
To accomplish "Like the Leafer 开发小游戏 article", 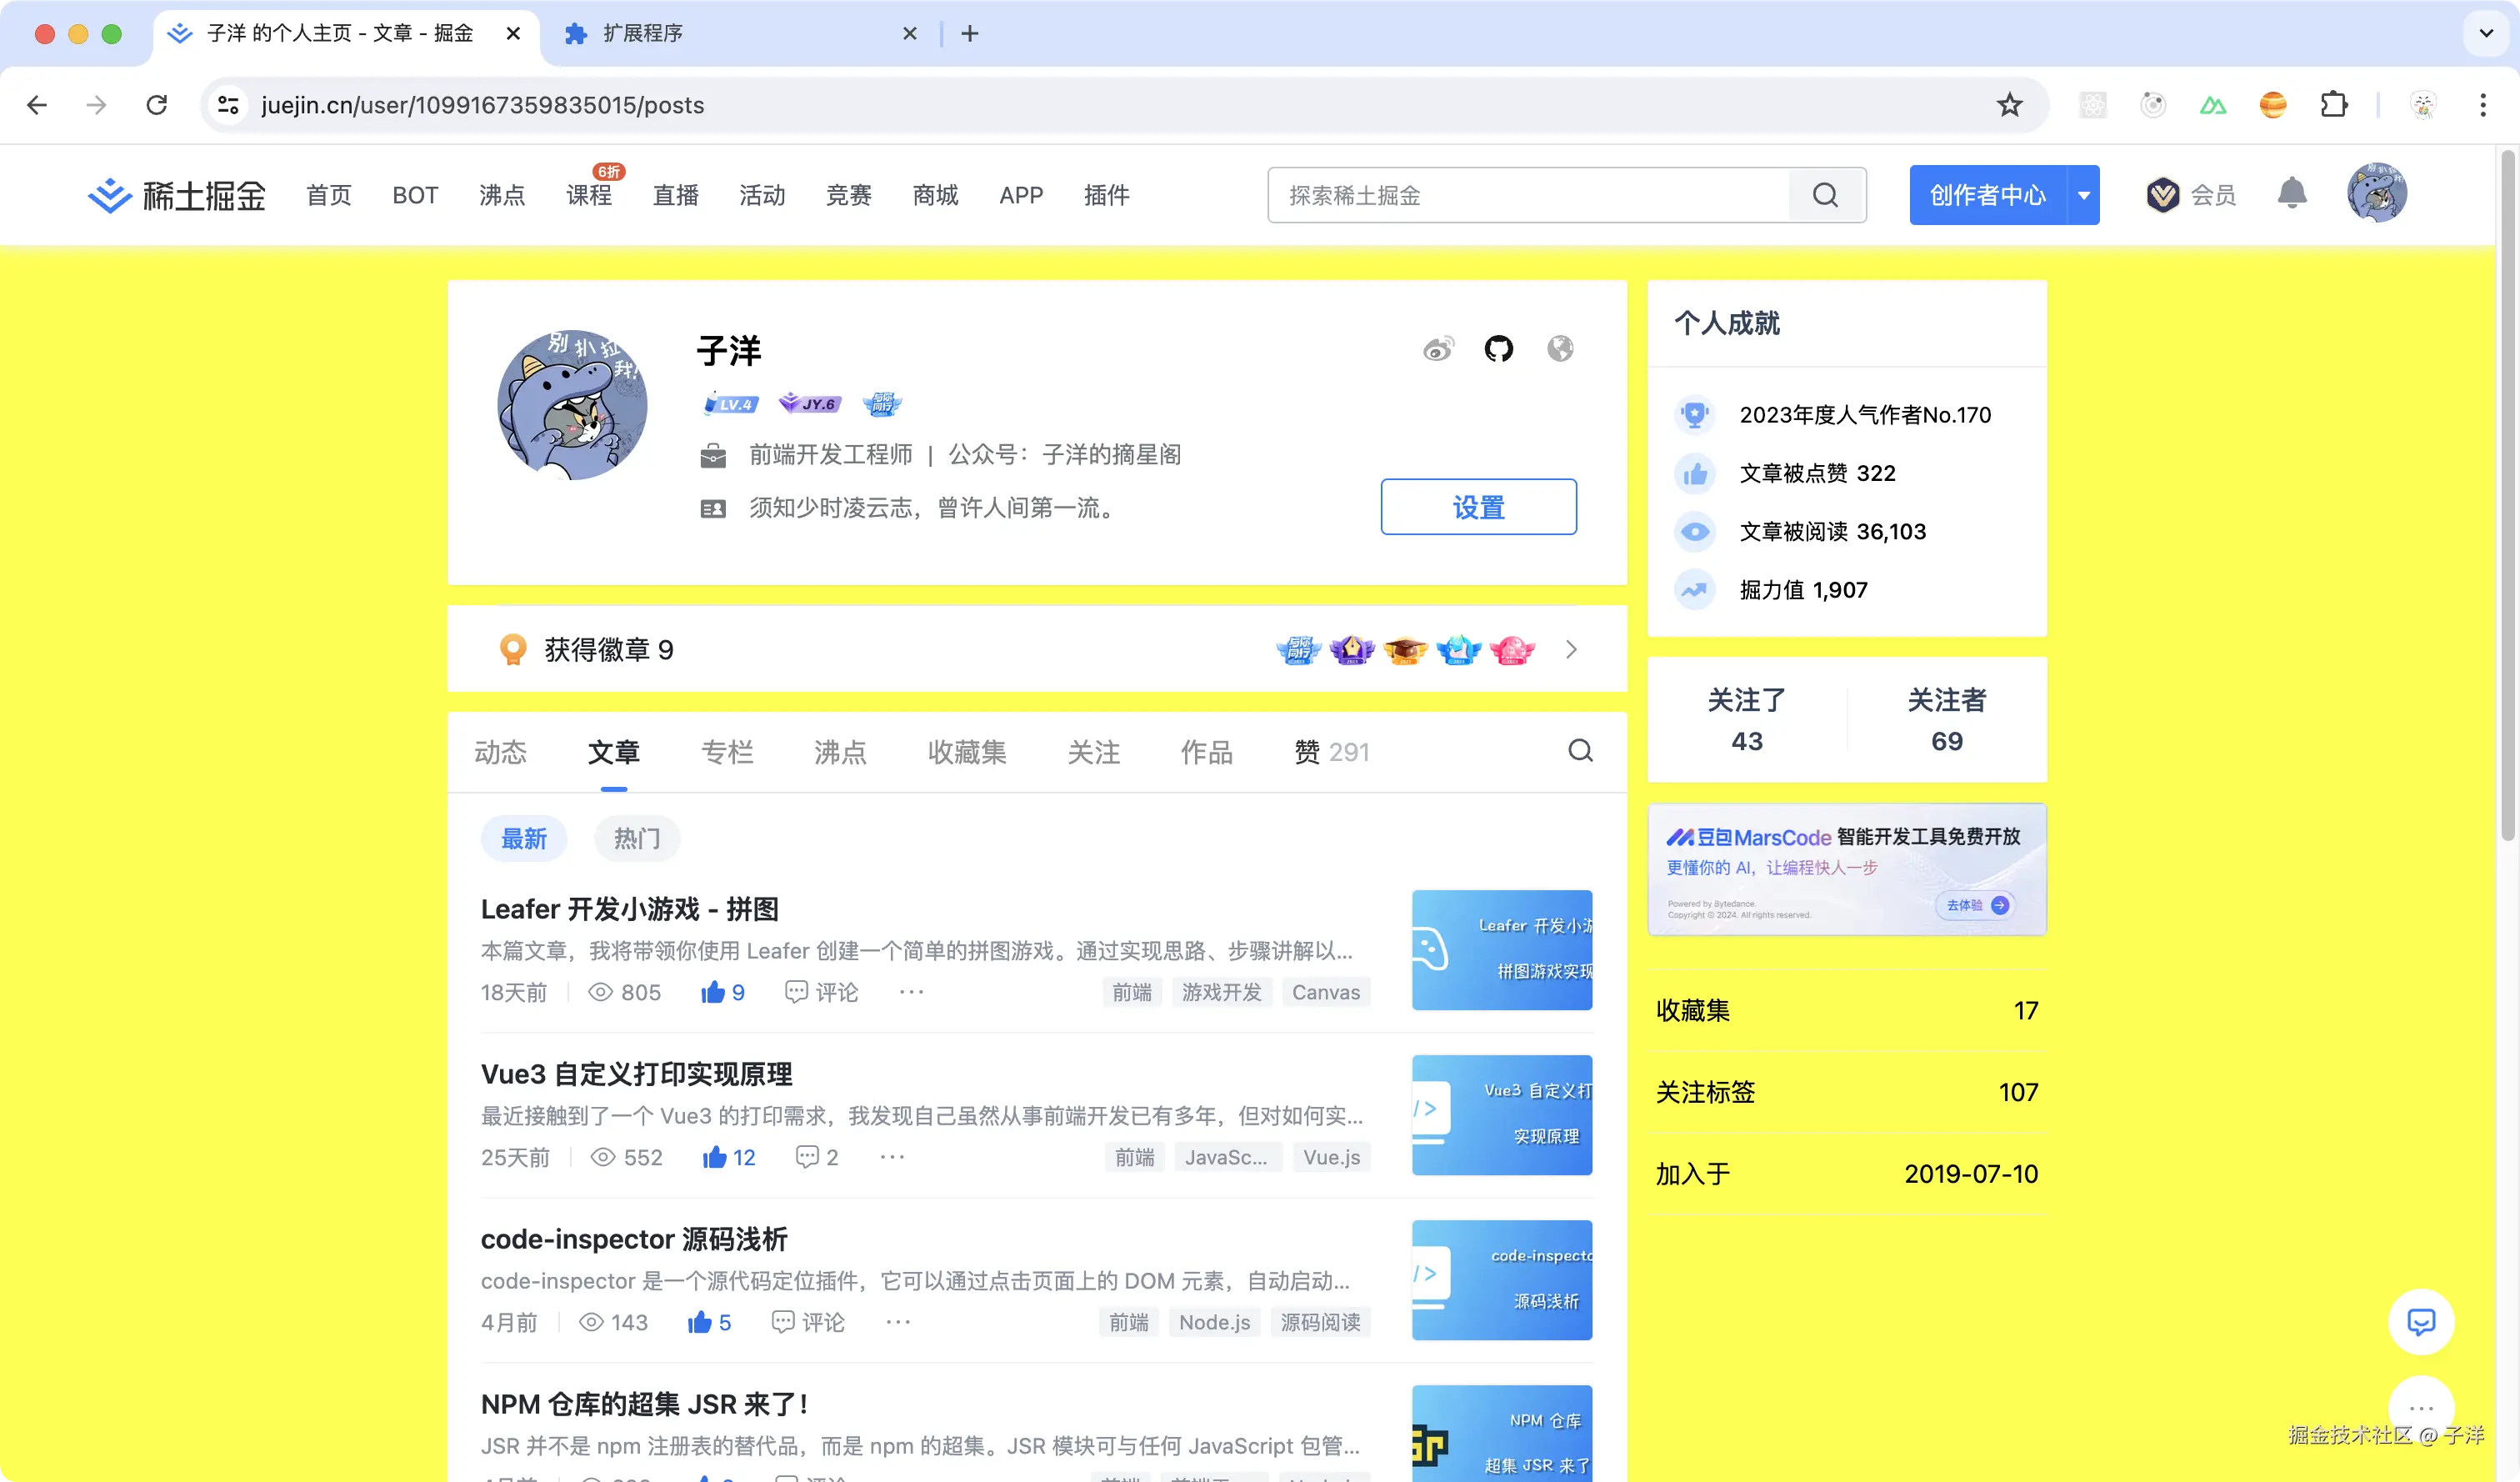I will click(712, 992).
